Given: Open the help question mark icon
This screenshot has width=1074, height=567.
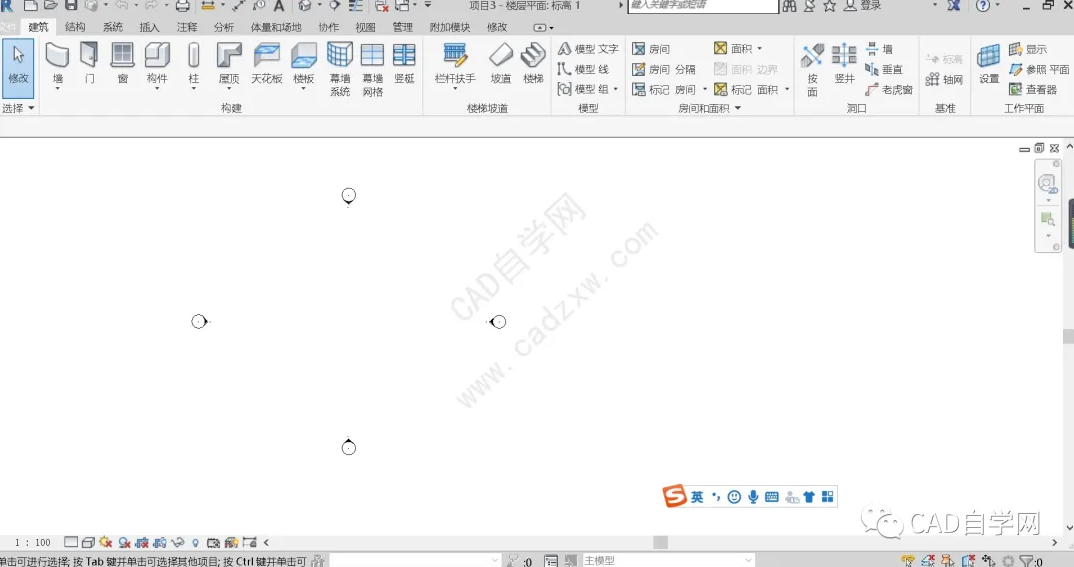Looking at the screenshot, I should point(982,6).
